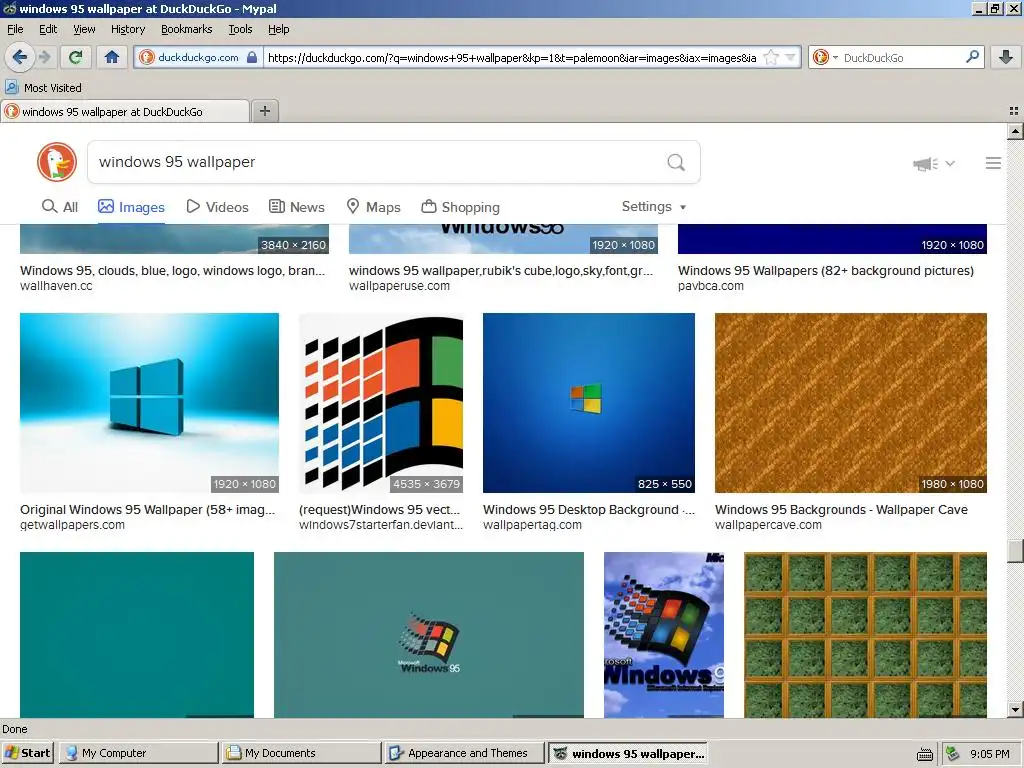Viewport: 1024px width, 768px height.
Task: Click the magnifier in the browser search box
Action: click(972, 57)
